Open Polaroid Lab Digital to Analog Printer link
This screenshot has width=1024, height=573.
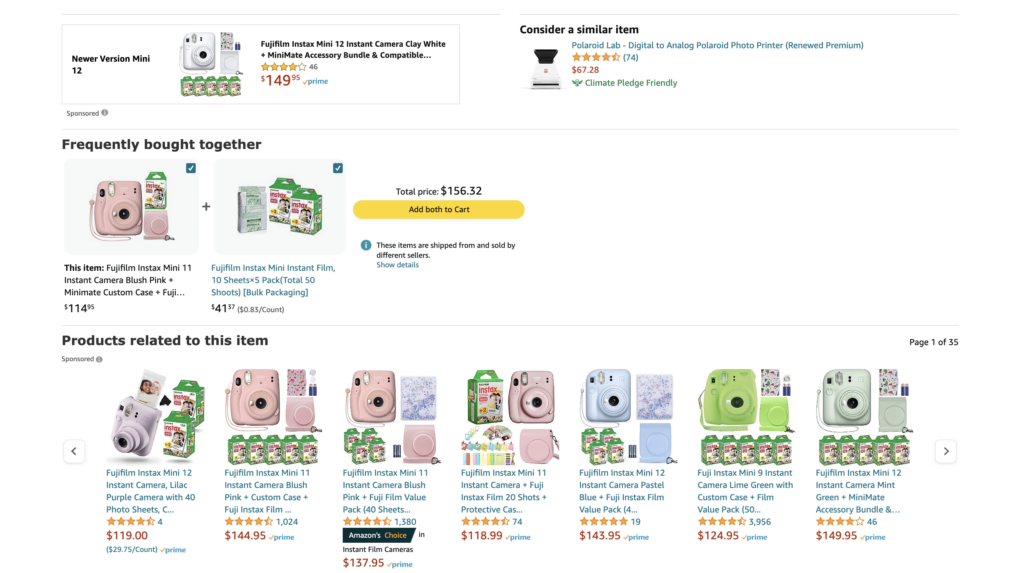pyautogui.click(x=717, y=45)
